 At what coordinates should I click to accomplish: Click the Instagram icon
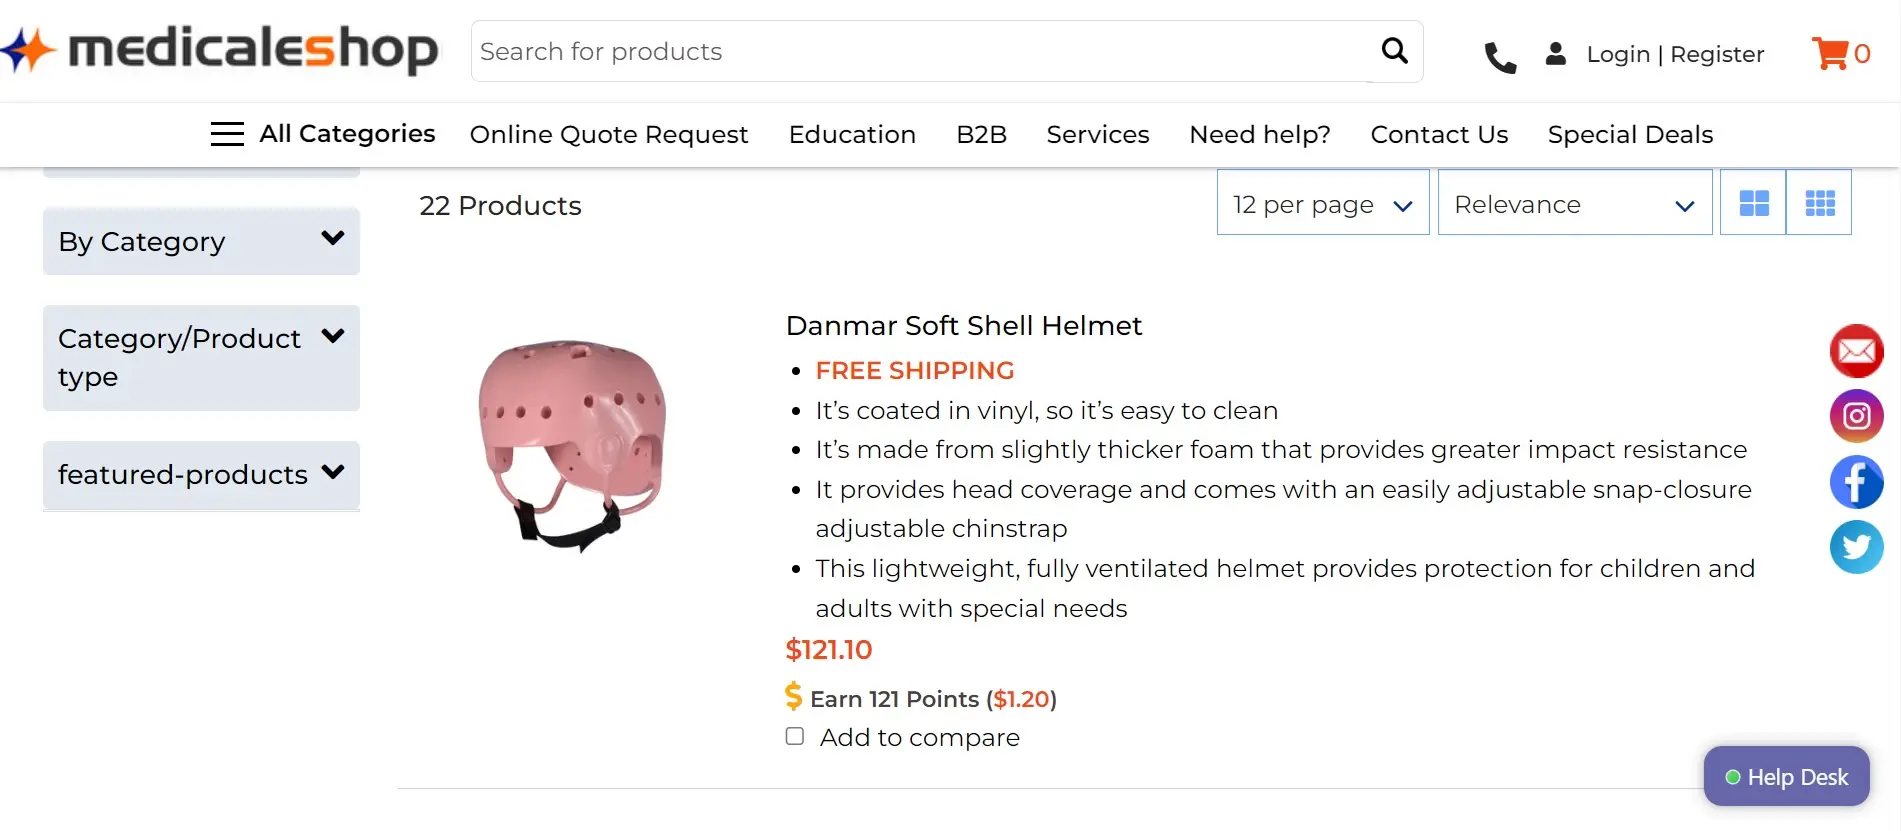click(x=1856, y=416)
